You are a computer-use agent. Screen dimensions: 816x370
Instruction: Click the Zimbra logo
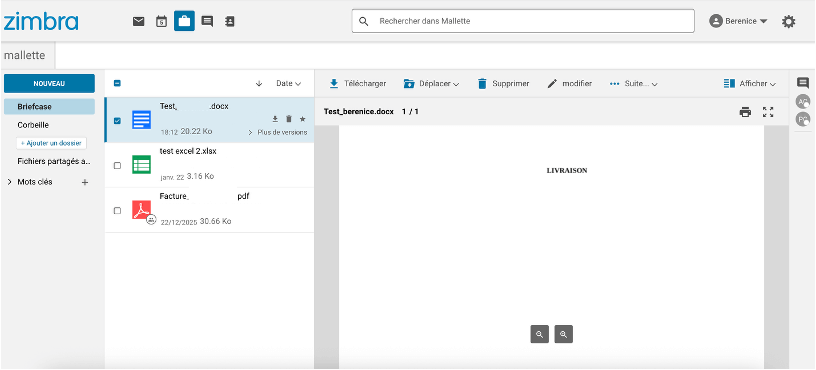tap(41, 21)
